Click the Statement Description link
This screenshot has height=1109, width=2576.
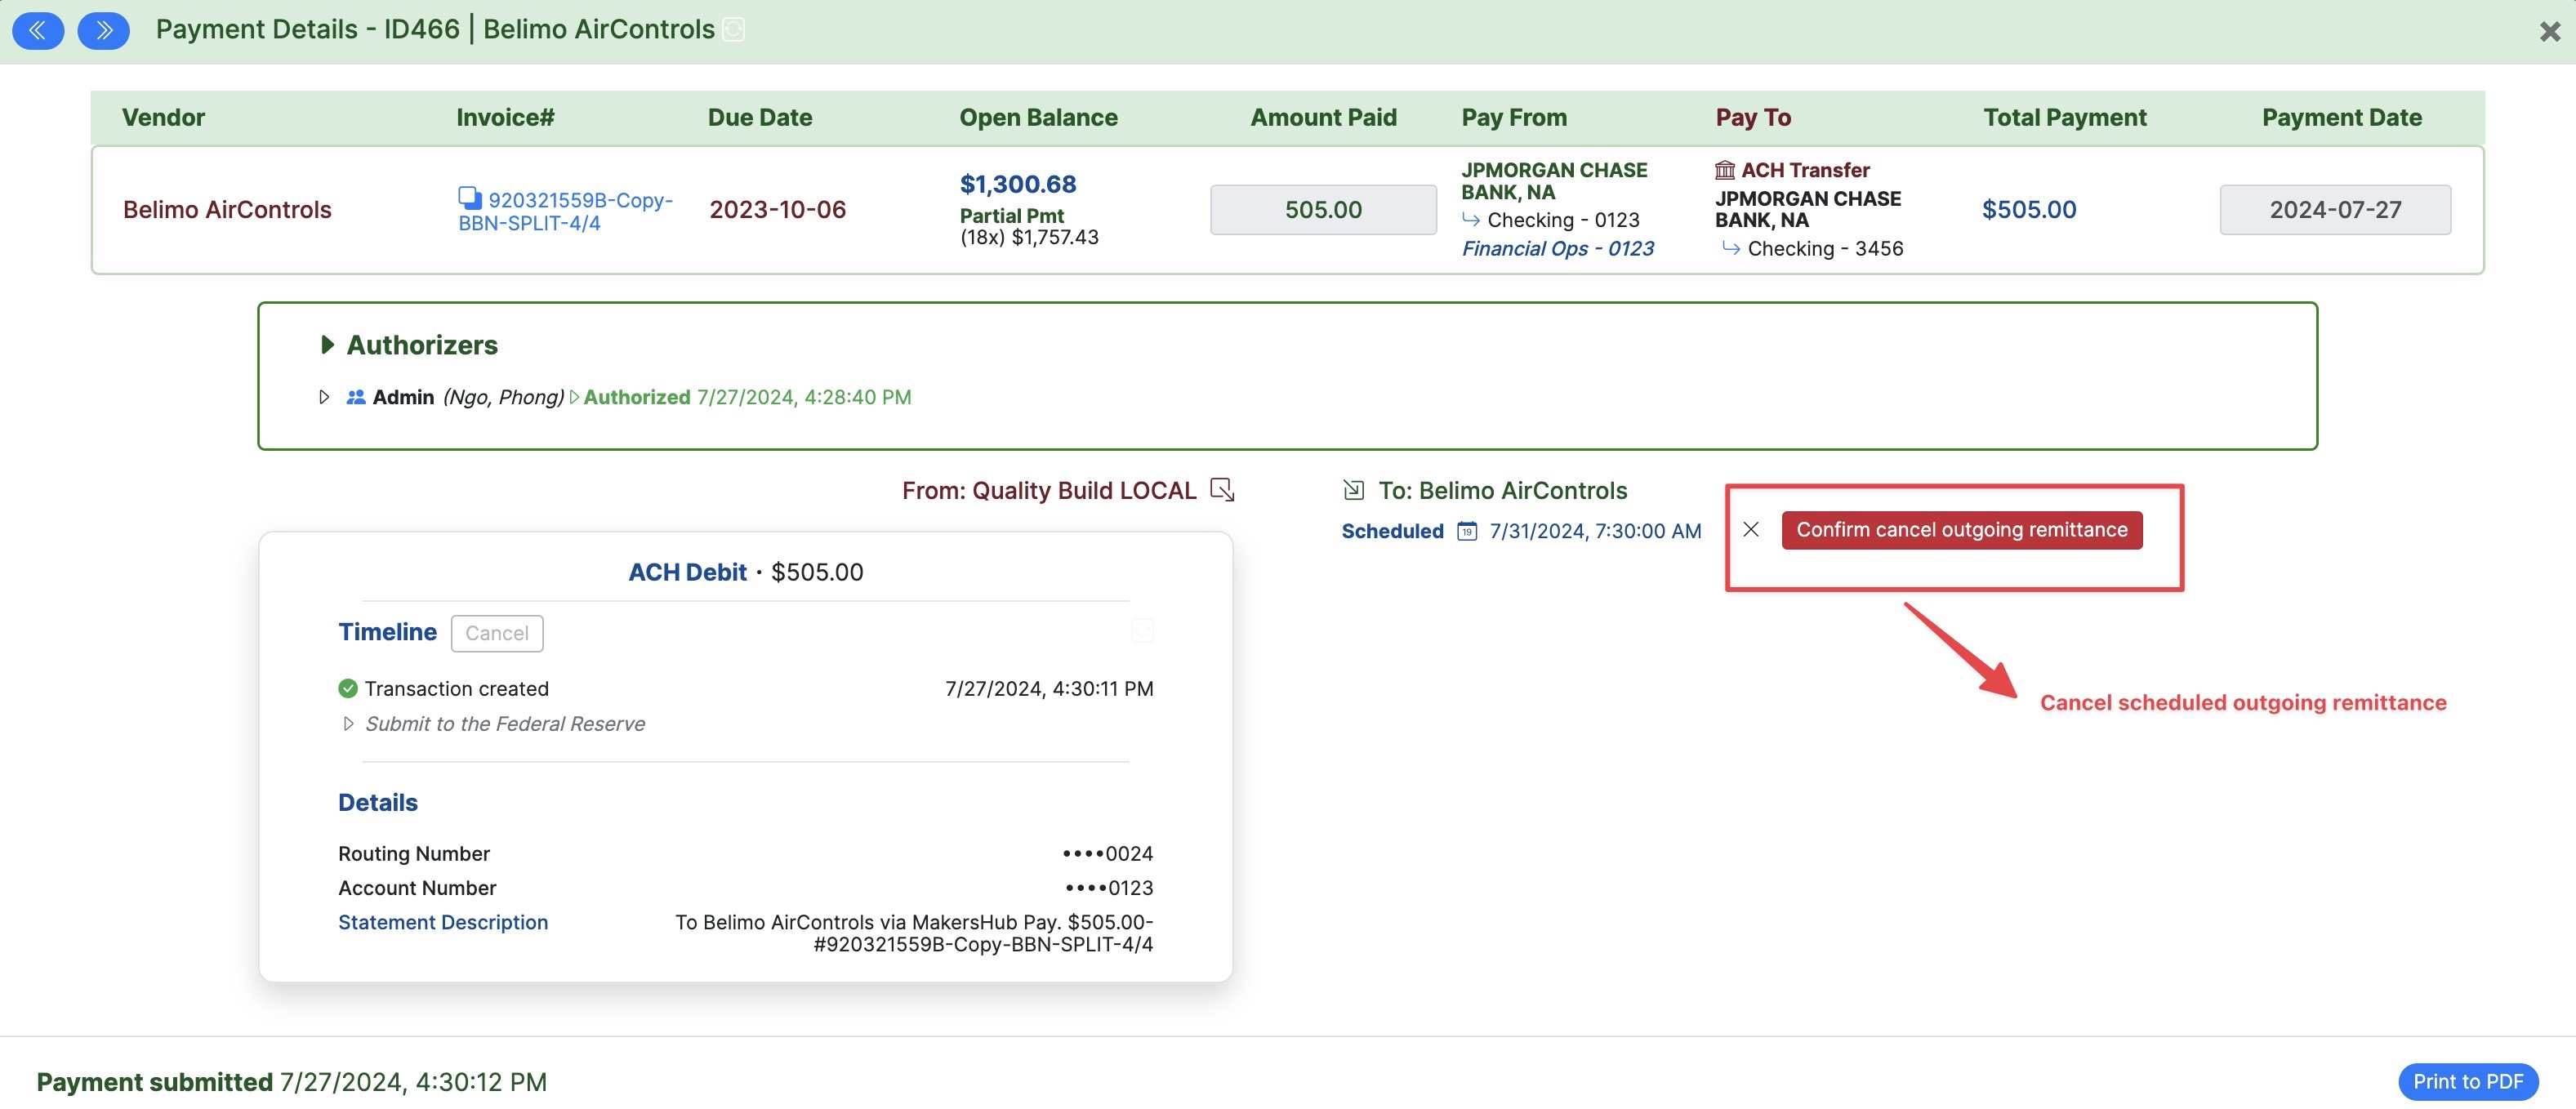(443, 922)
